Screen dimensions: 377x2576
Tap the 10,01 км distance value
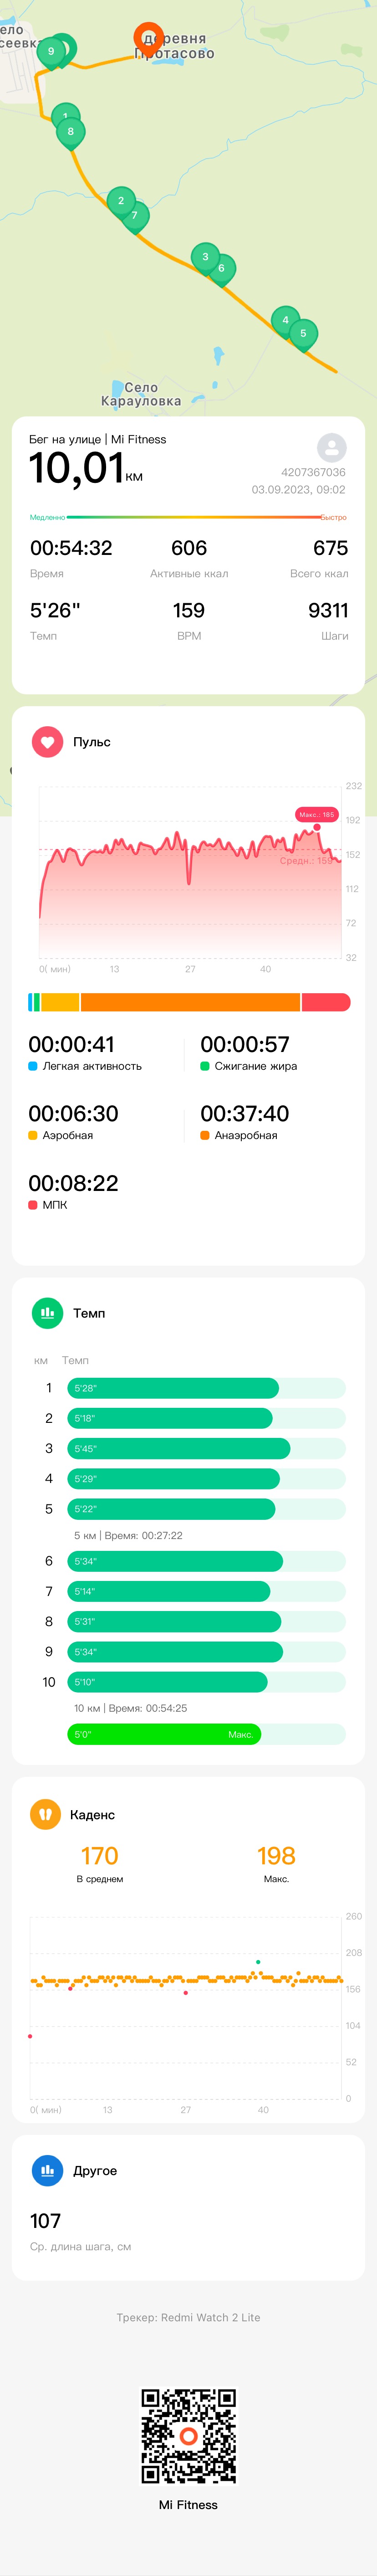pyautogui.click(x=86, y=468)
